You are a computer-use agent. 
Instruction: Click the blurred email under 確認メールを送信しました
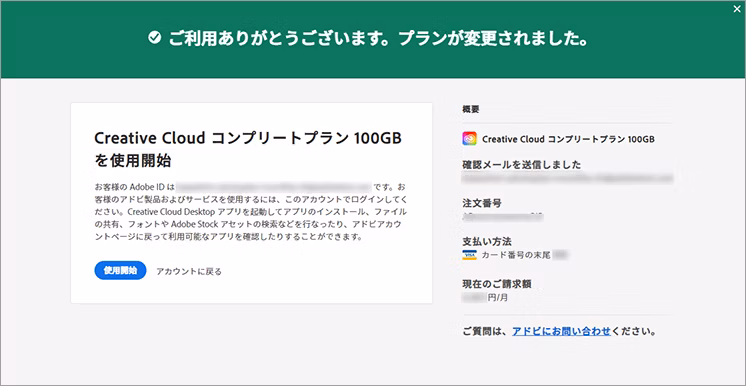[568, 178]
